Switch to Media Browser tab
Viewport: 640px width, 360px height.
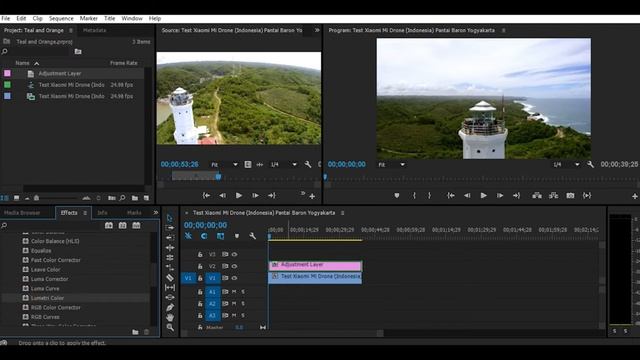pos(22,213)
